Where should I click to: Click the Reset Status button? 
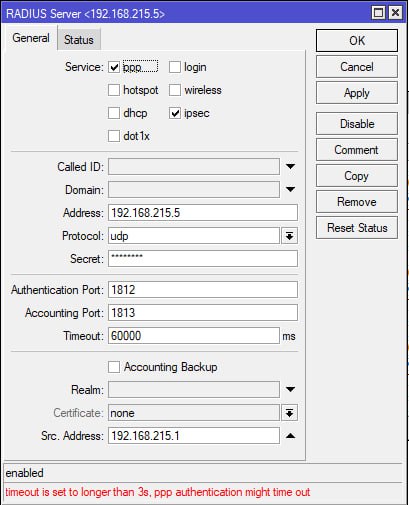pyautogui.click(x=357, y=228)
